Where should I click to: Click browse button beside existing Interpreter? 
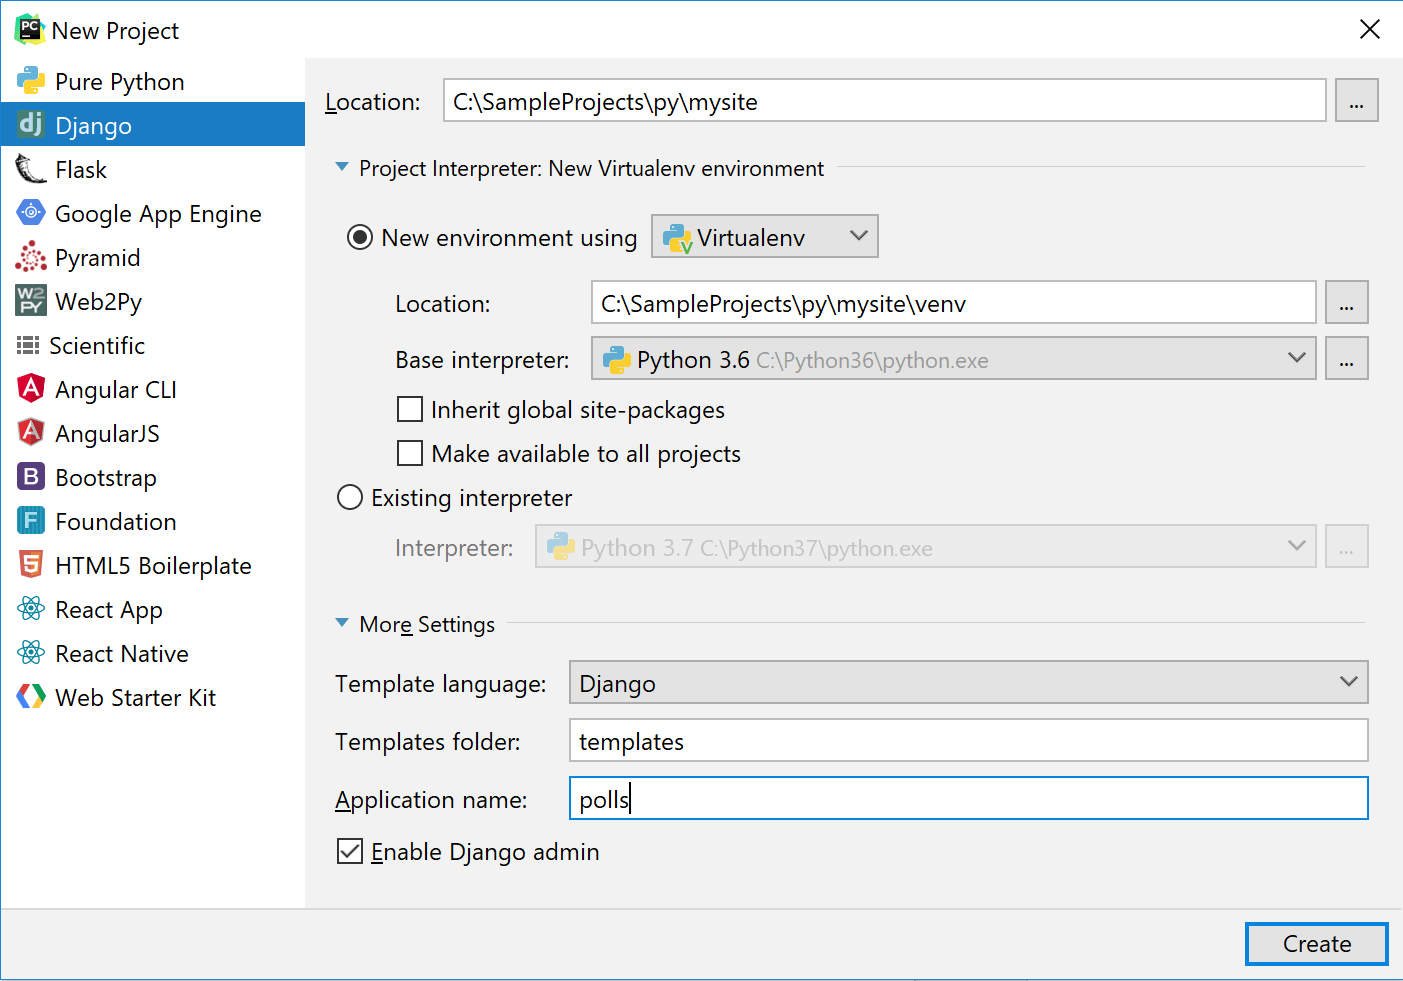pos(1347,546)
